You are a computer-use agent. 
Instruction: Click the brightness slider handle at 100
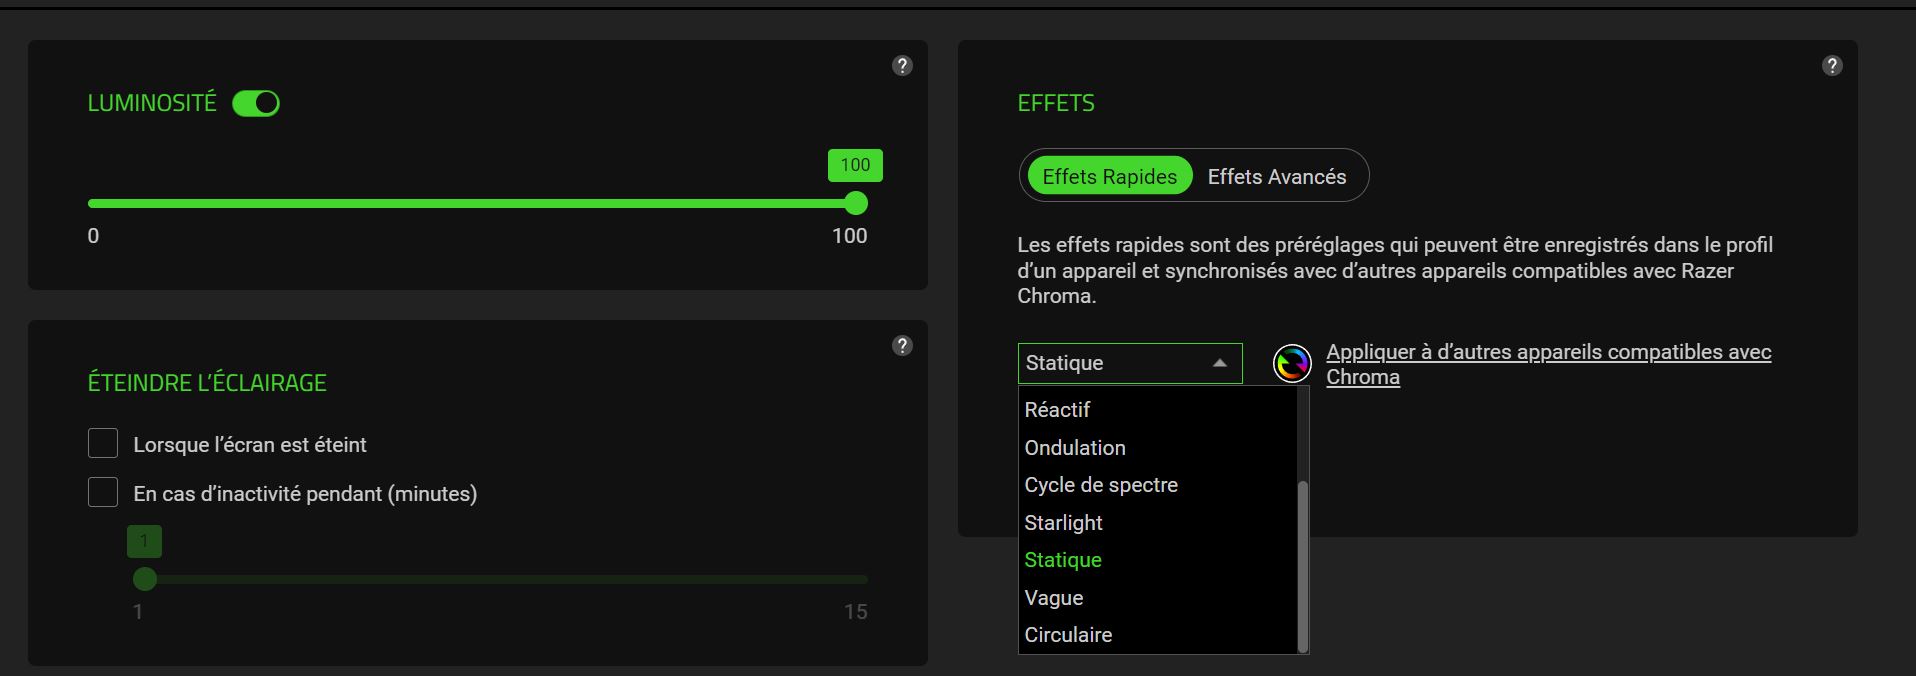(856, 204)
